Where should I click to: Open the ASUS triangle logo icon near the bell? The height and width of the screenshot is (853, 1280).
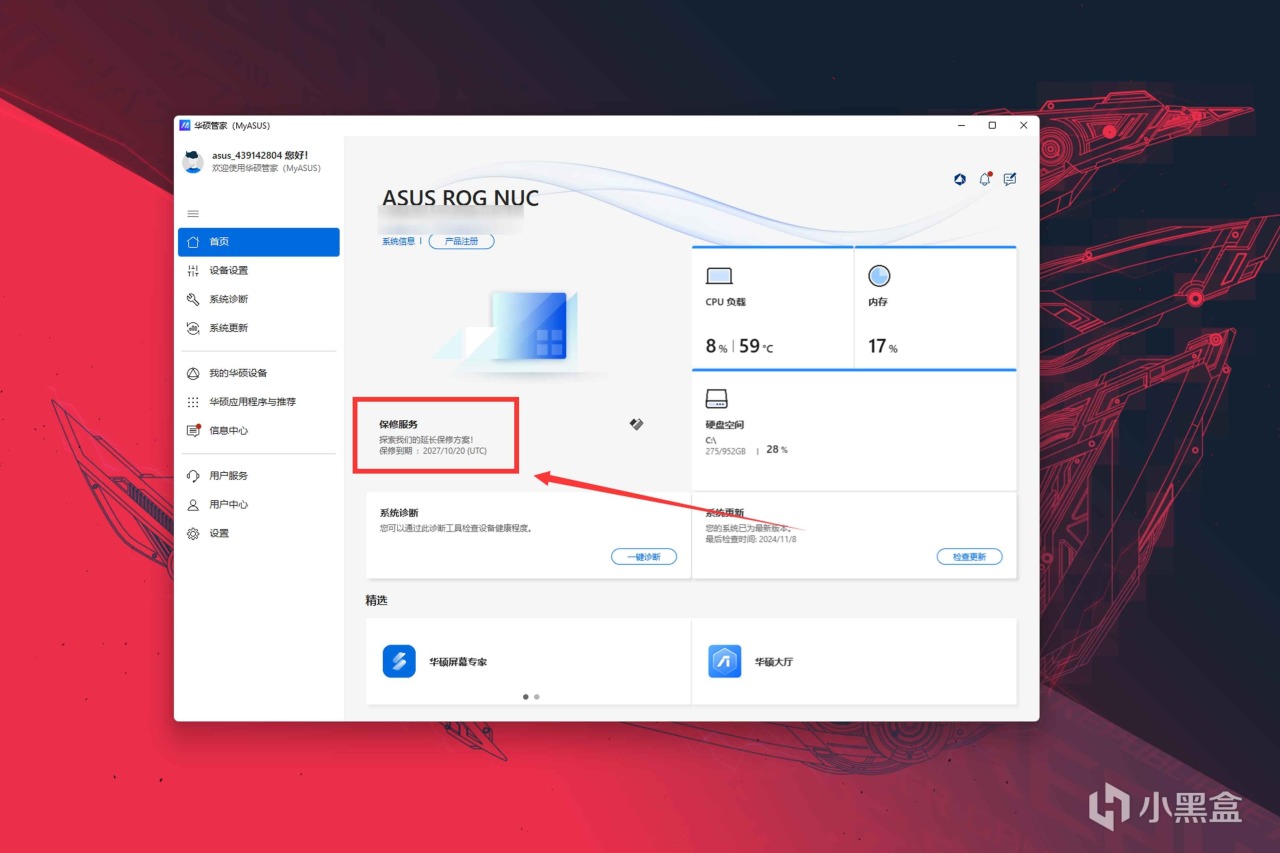(x=960, y=179)
